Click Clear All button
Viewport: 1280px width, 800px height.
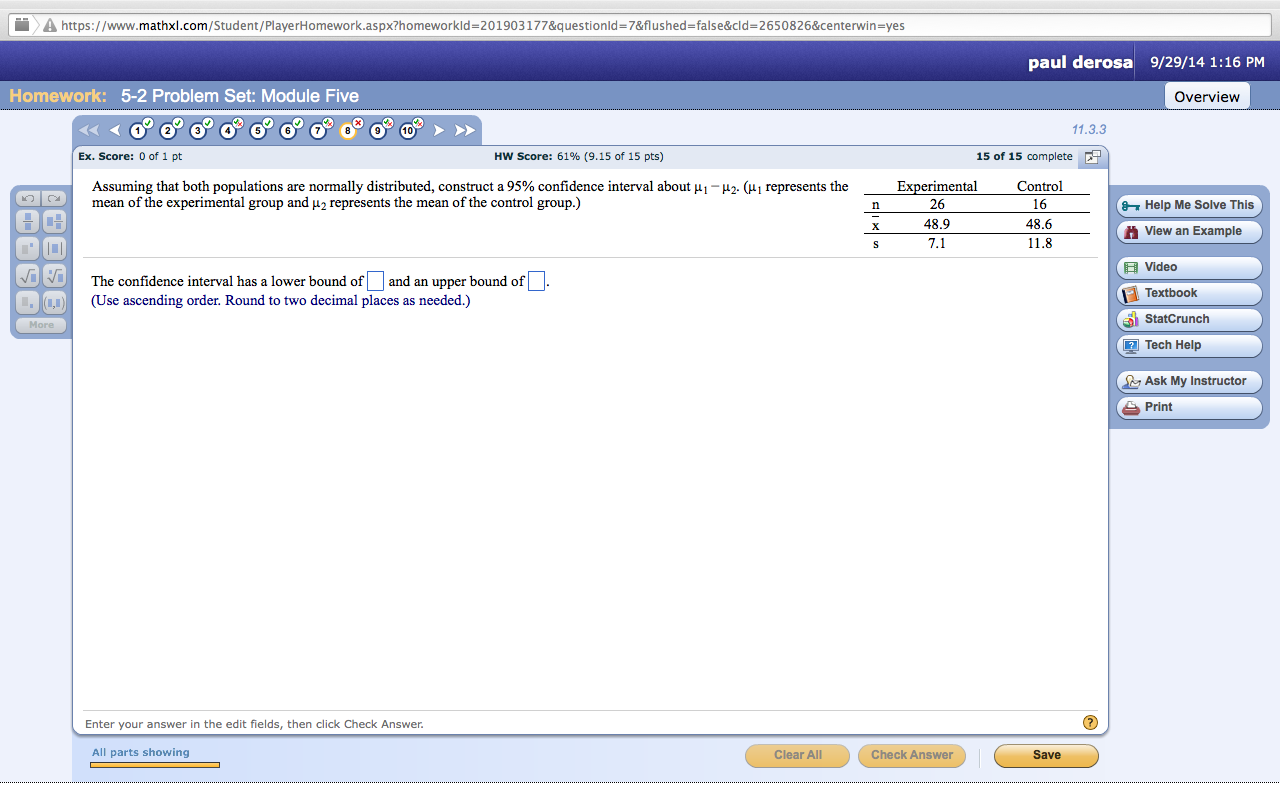click(x=797, y=755)
